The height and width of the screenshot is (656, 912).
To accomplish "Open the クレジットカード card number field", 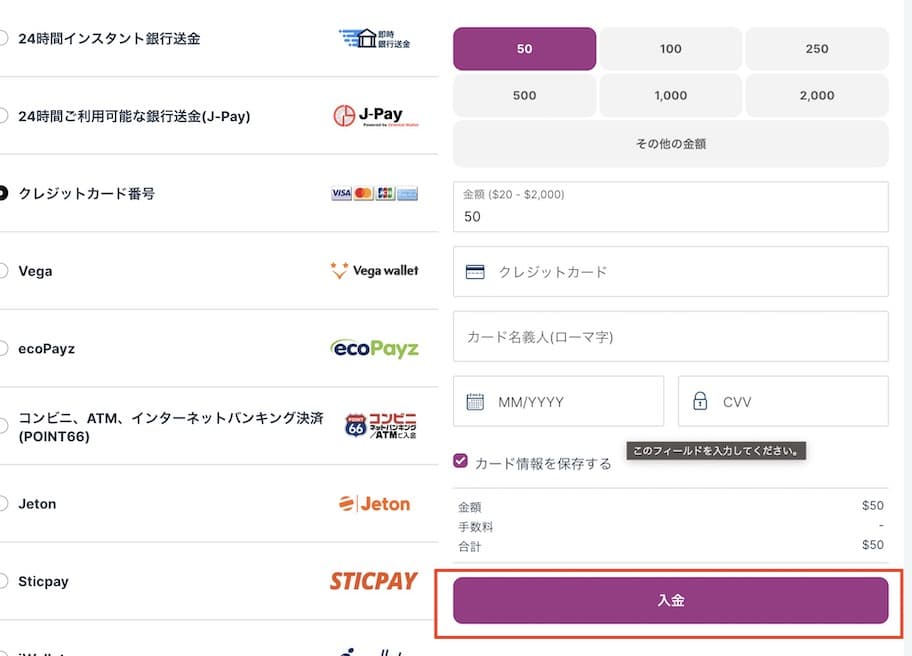I will point(670,271).
